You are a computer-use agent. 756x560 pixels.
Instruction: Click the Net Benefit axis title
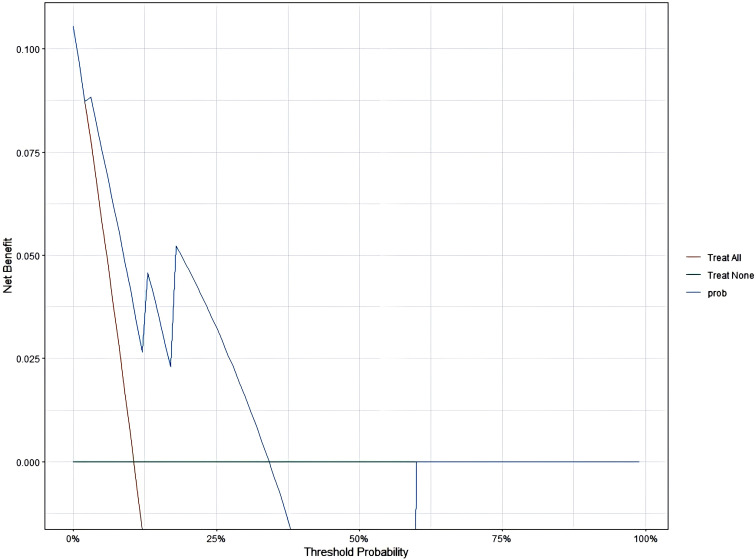(7, 265)
